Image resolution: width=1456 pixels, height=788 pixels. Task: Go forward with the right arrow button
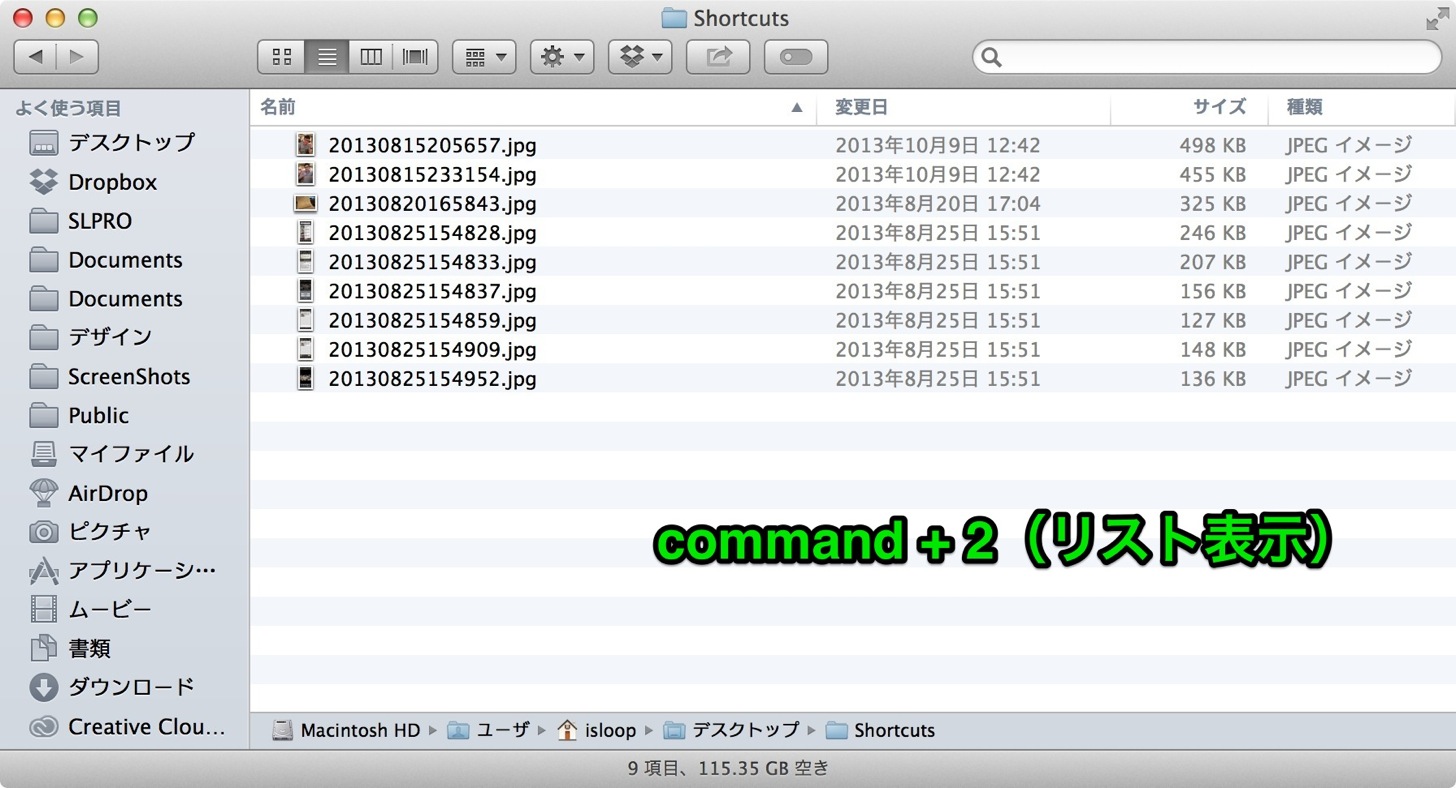click(x=78, y=57)
